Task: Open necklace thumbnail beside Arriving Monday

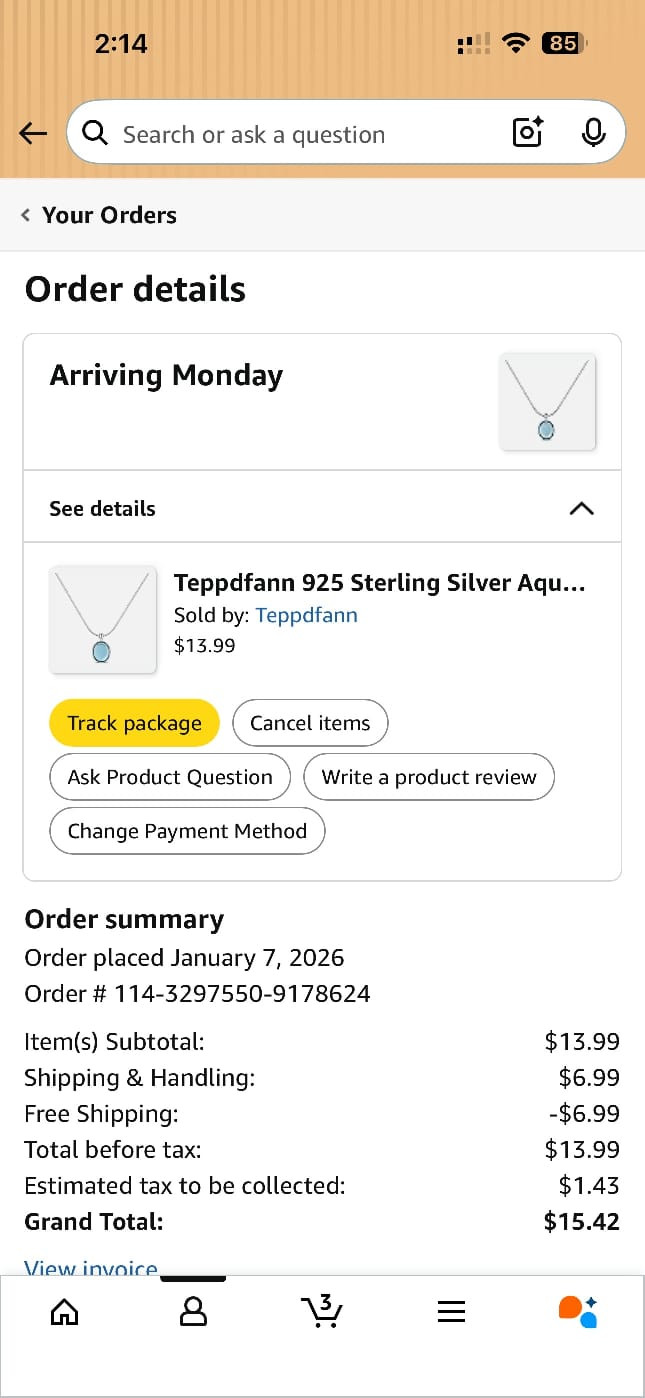Action: tap(547, 401)
